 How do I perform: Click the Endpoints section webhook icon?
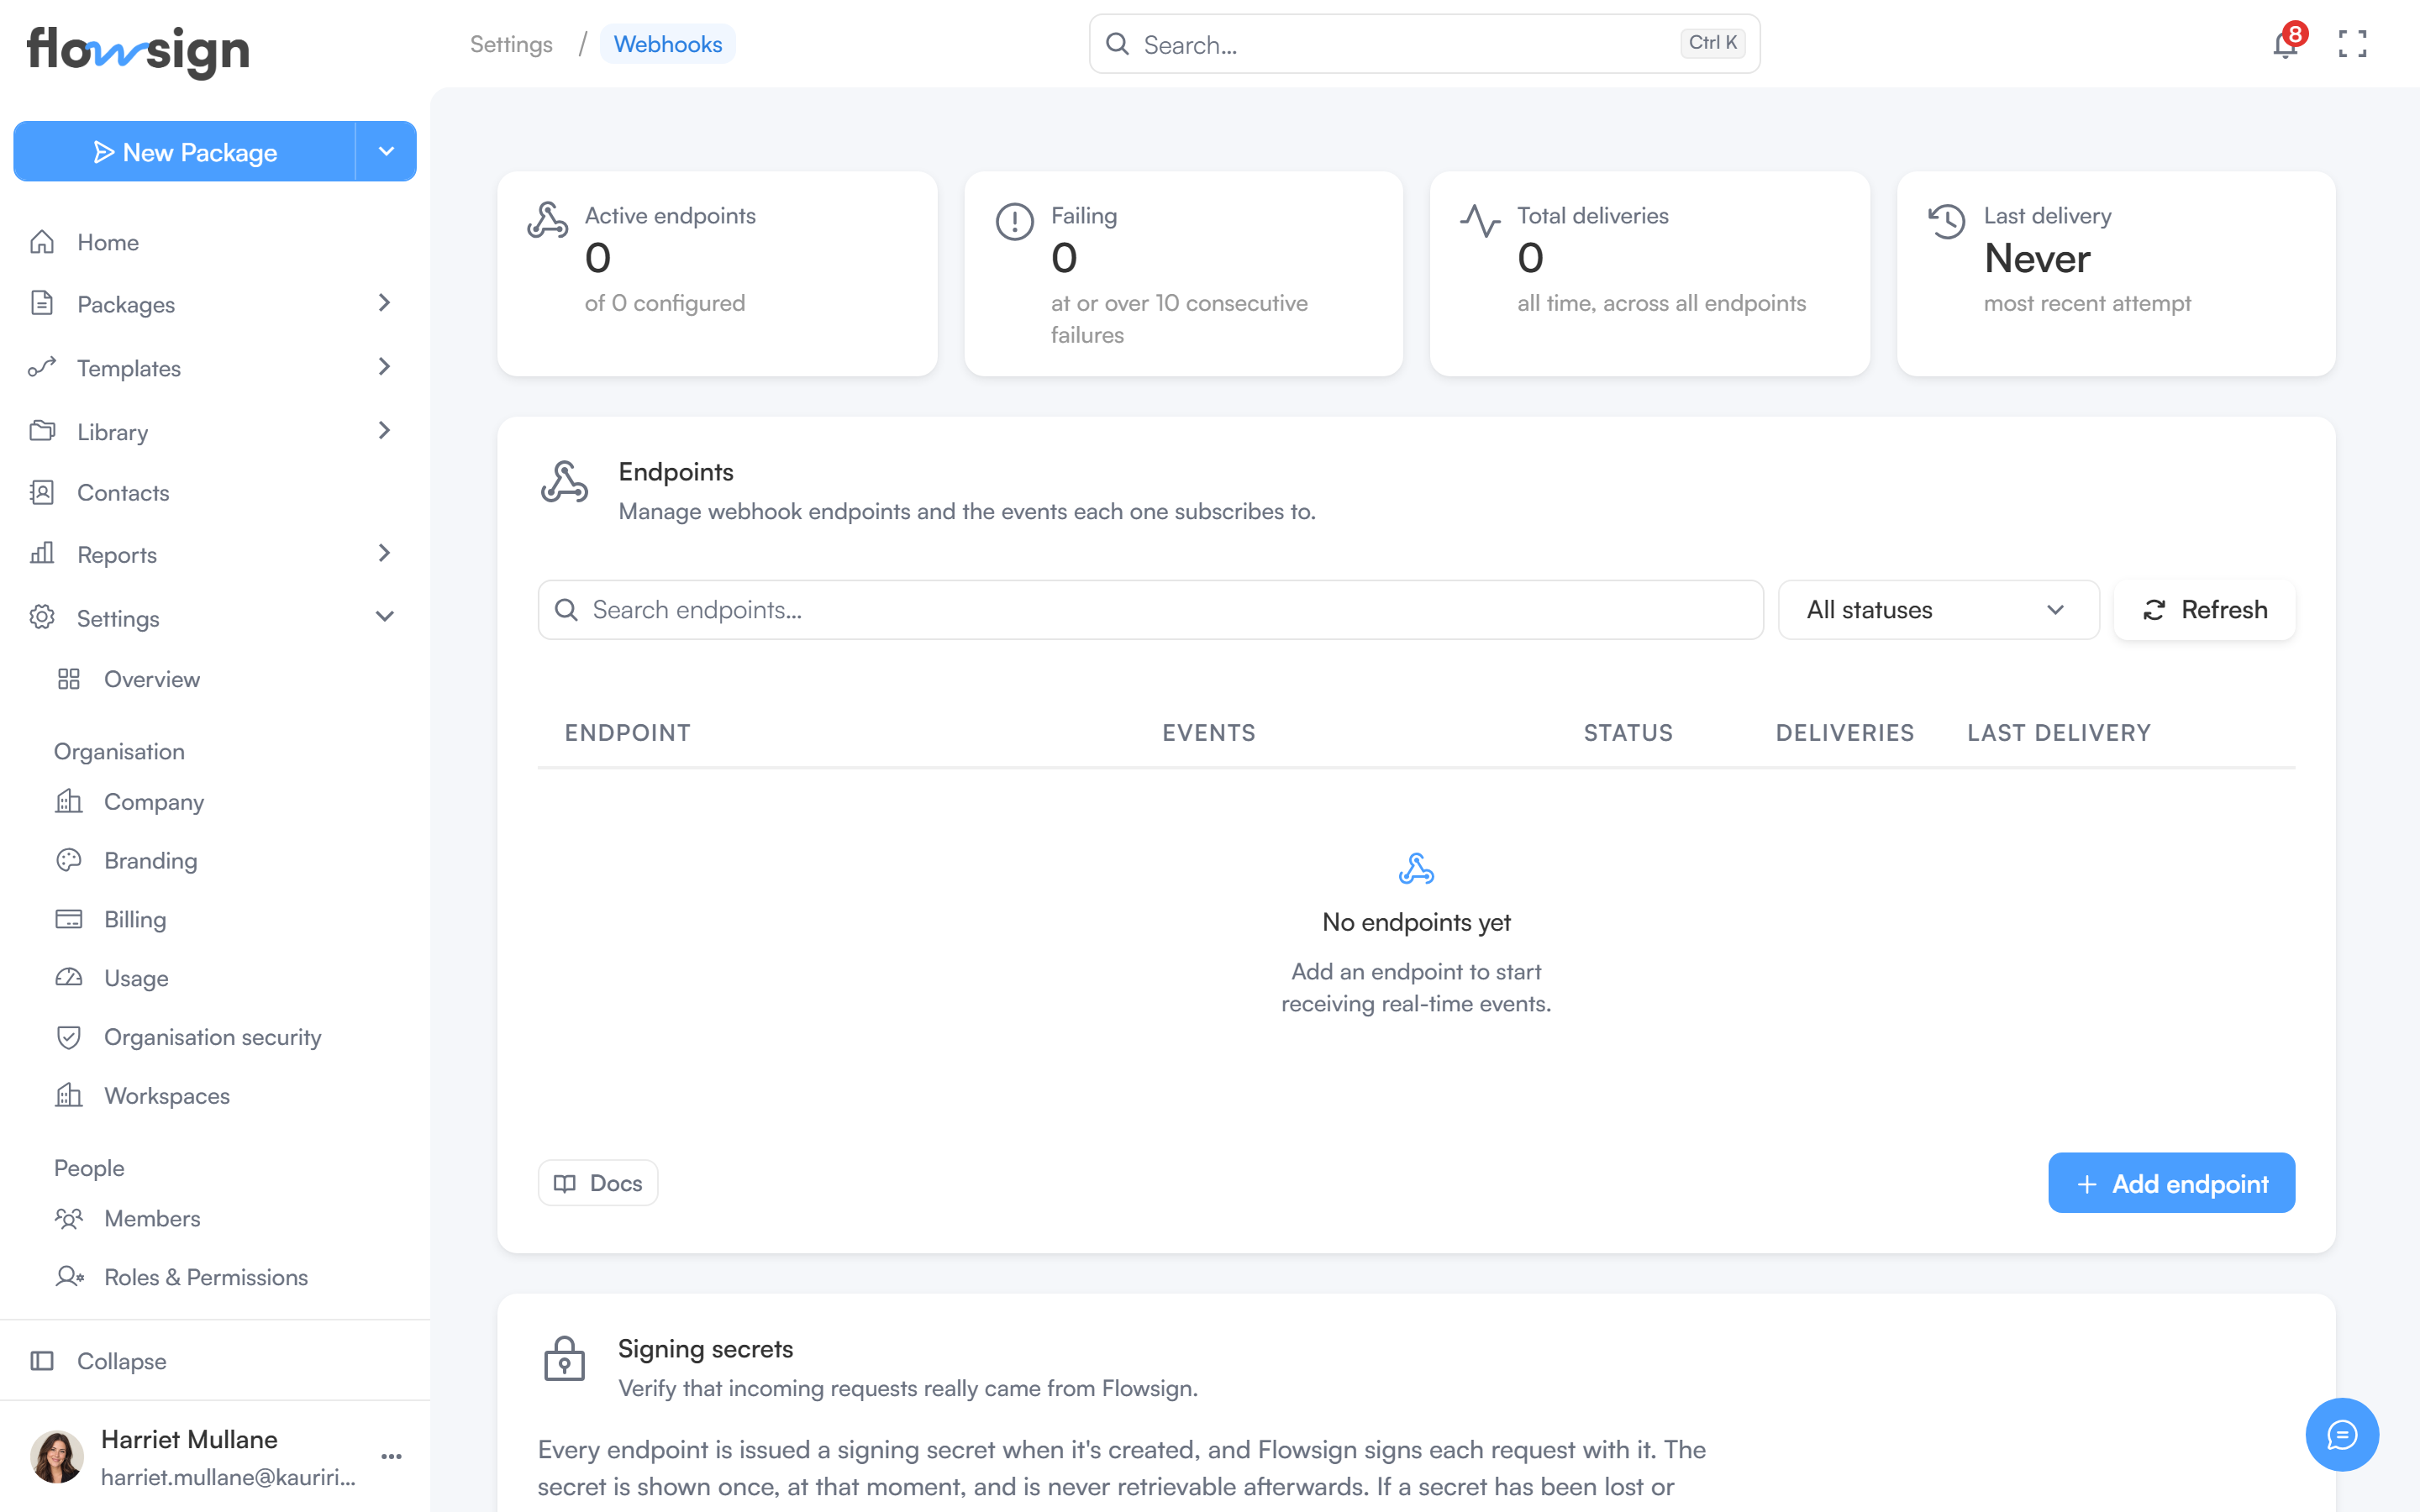click(x=564, y=482)
